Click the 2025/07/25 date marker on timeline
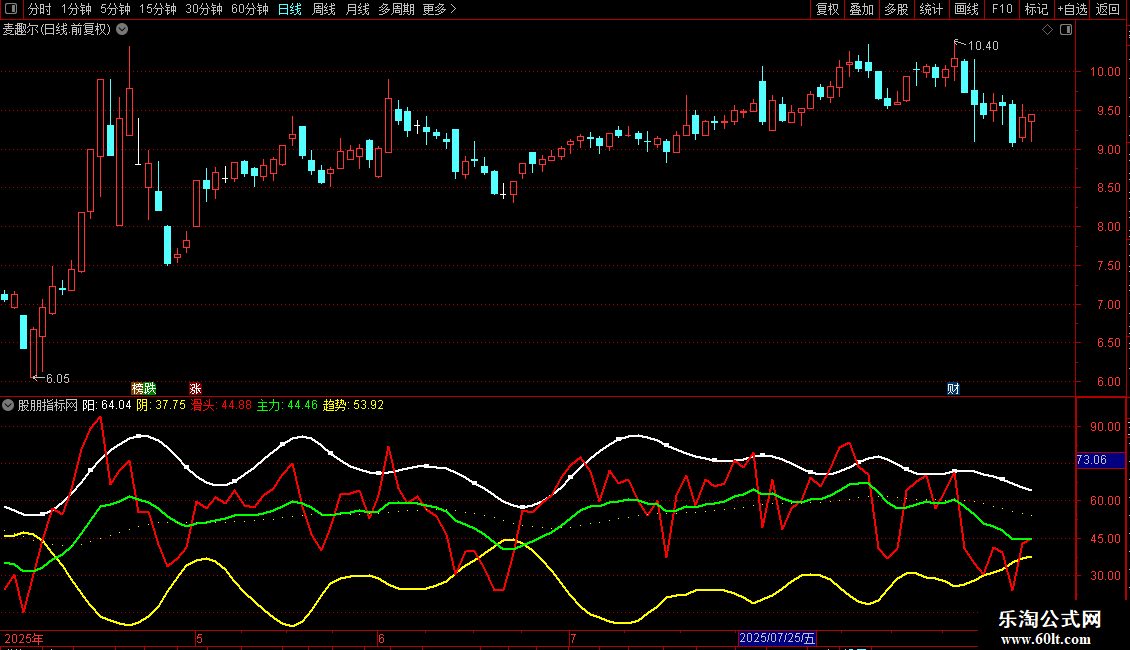The height and width of the screenshot is (650, 1130). coord(777,638)
